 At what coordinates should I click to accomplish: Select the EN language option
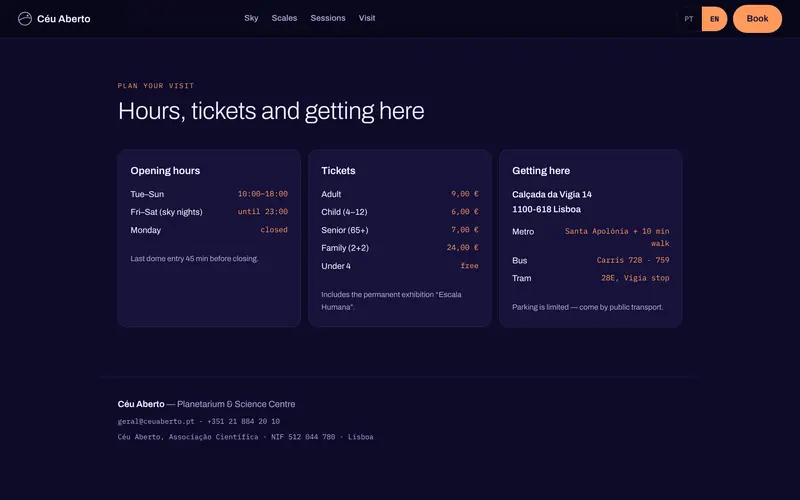tap(714, 19)
